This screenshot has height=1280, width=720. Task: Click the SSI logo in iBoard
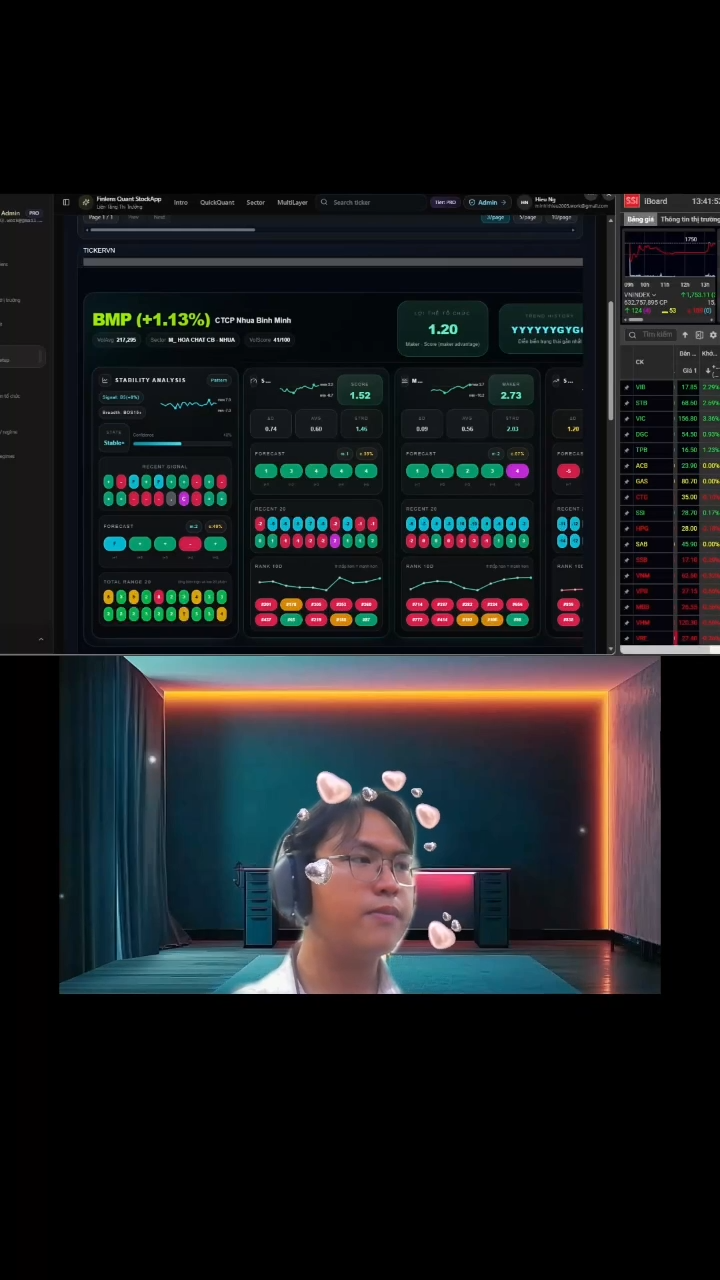pyautogui.click(x=632, y=201)
